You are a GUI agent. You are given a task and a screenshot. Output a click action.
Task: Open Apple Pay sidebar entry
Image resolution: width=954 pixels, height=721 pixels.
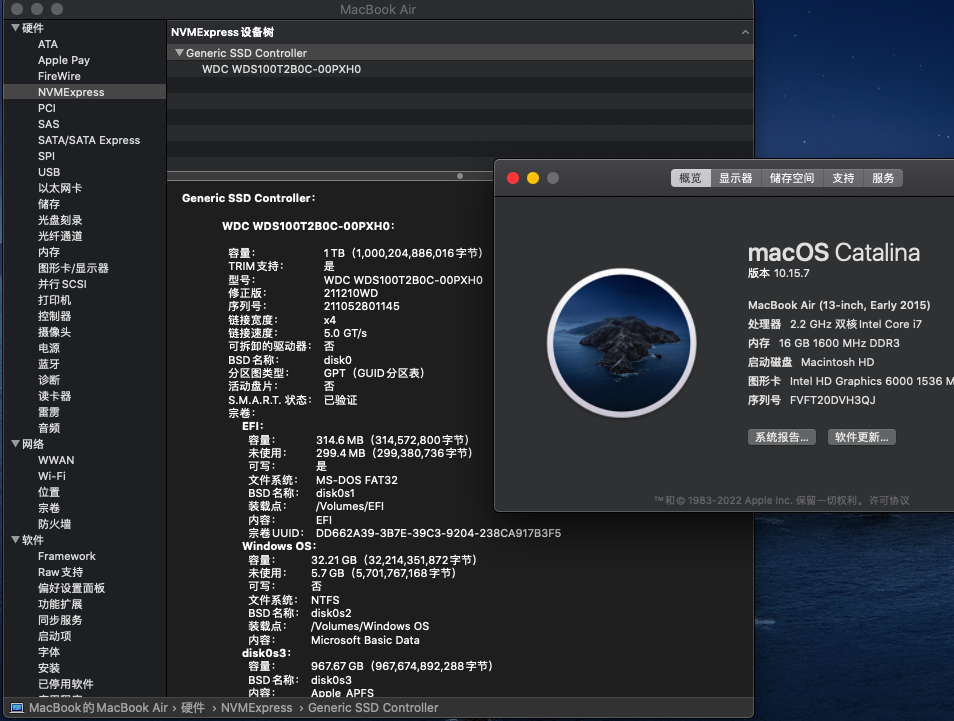pos(64,60)
